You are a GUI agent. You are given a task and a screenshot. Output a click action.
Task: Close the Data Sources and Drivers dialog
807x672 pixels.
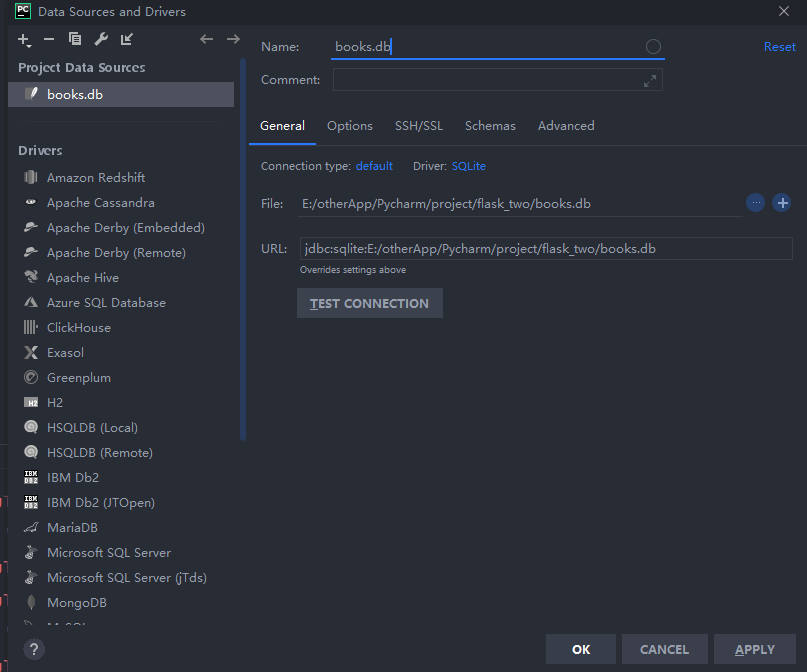(783, 11)
